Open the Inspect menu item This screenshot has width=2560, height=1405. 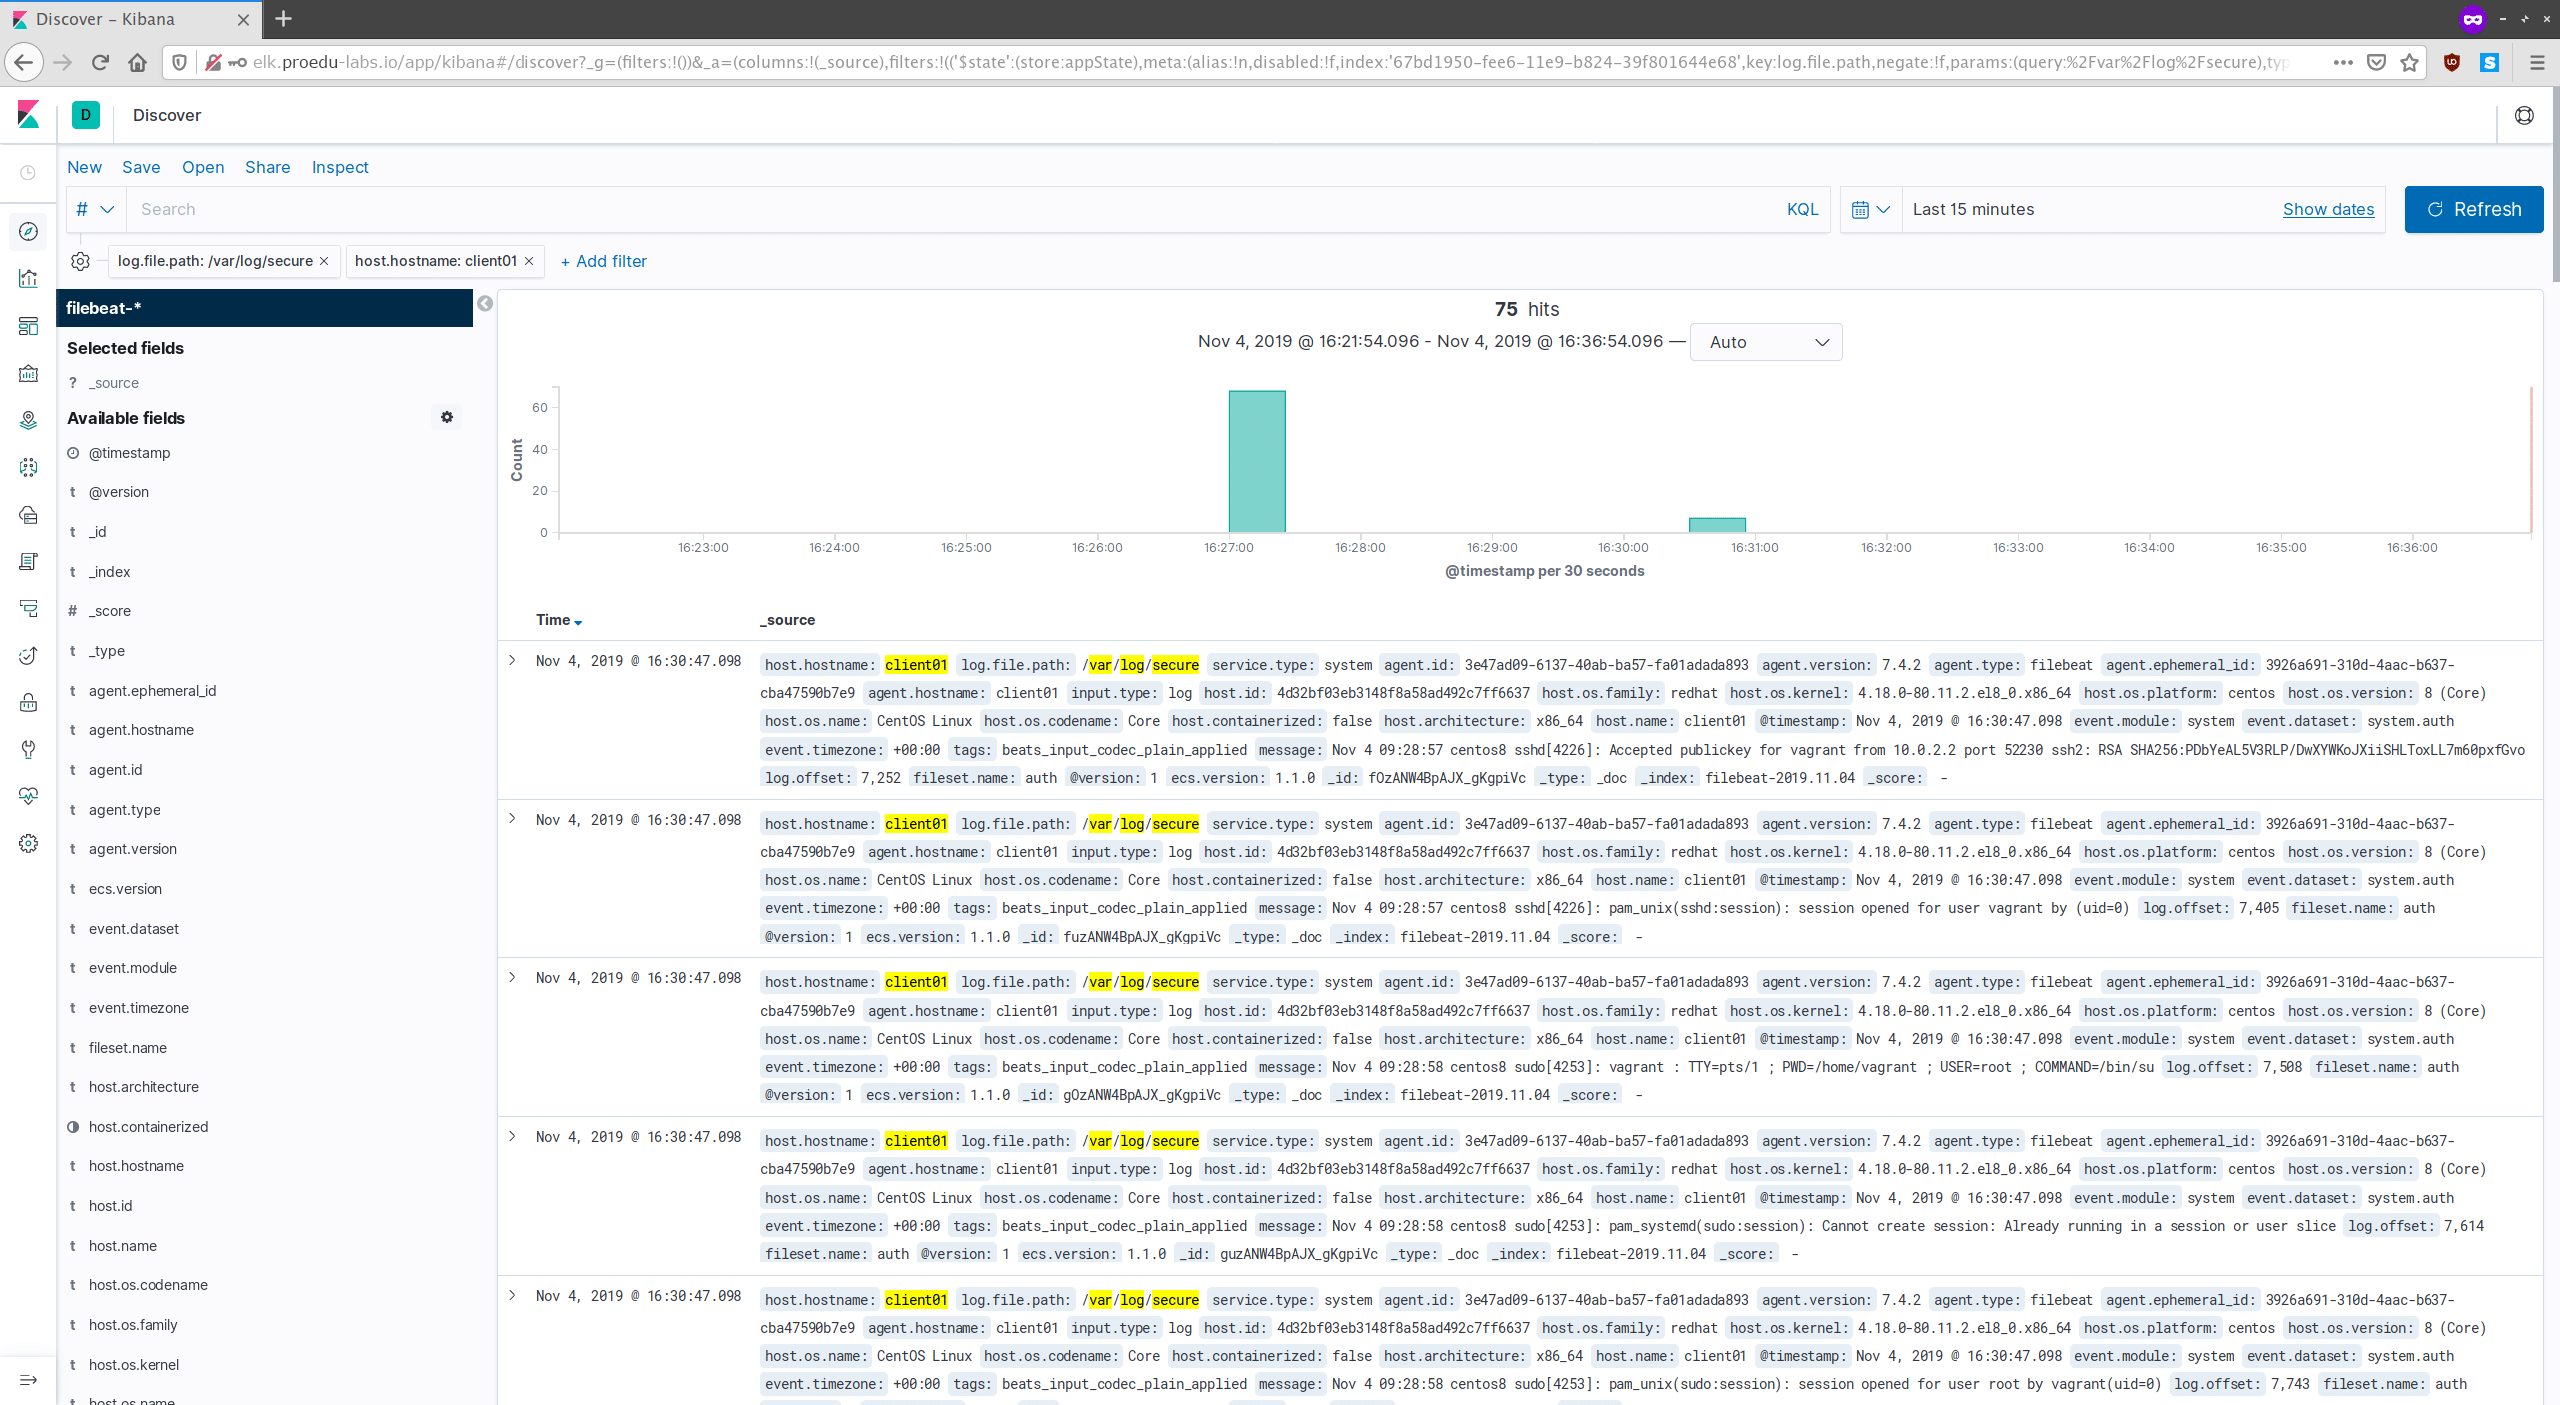point(340,167)
